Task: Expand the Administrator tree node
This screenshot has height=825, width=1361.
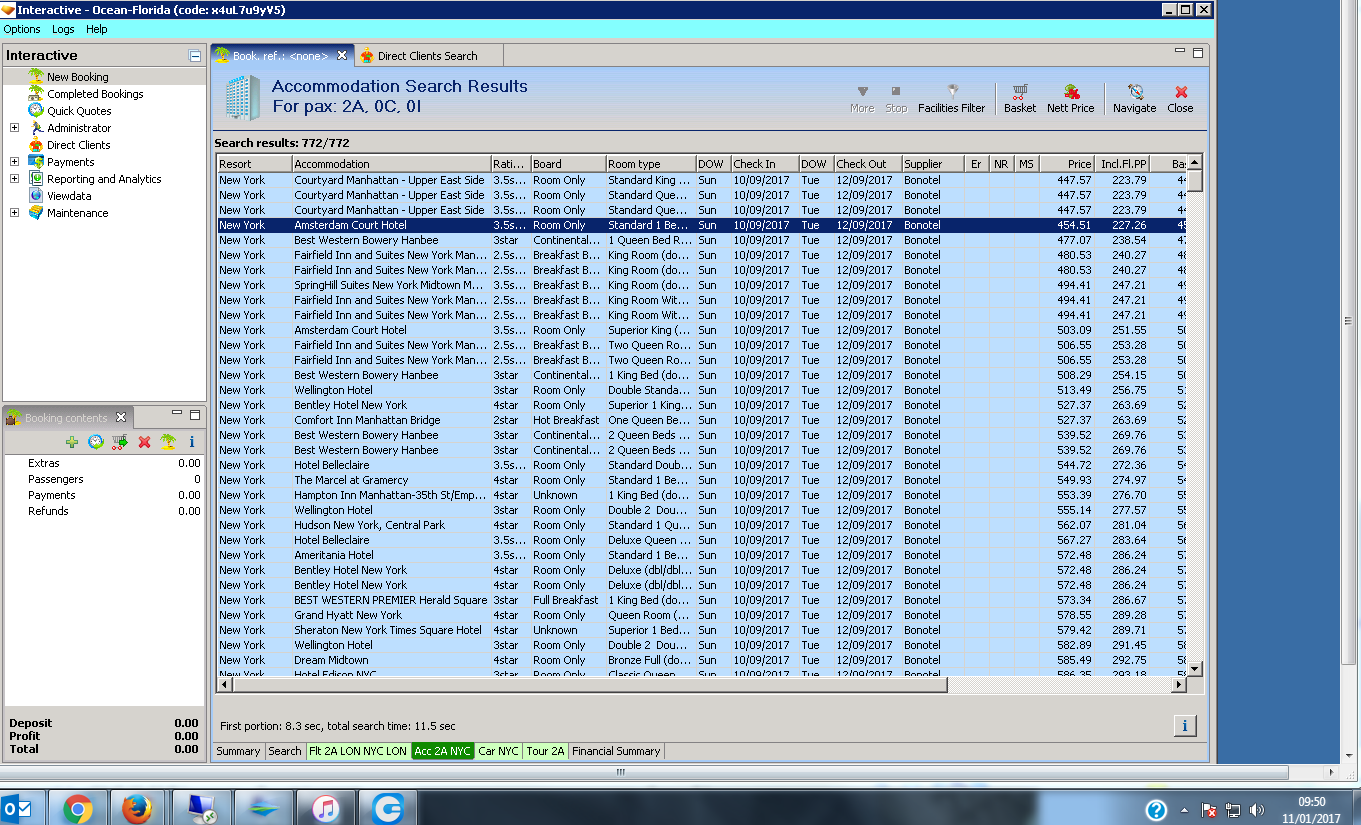Action: (14, 128)
